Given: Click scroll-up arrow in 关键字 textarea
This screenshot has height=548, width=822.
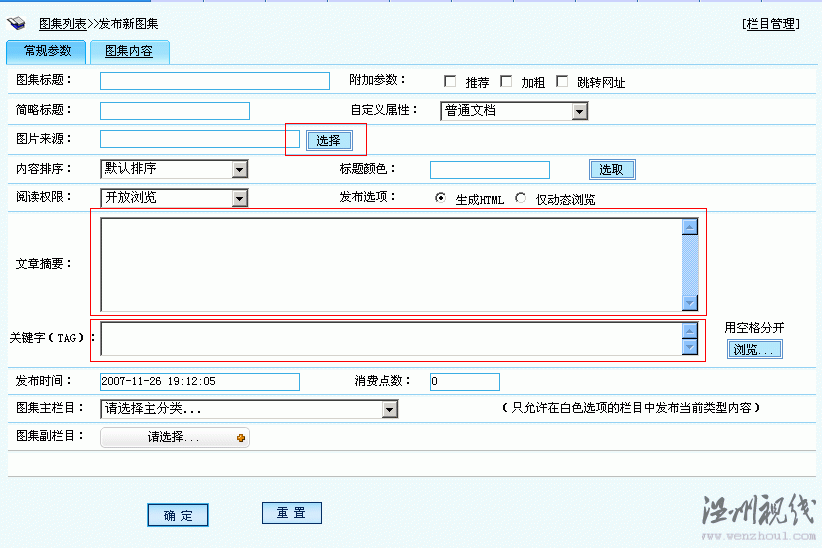Looking at the screenshot, I should click(689, 331).
